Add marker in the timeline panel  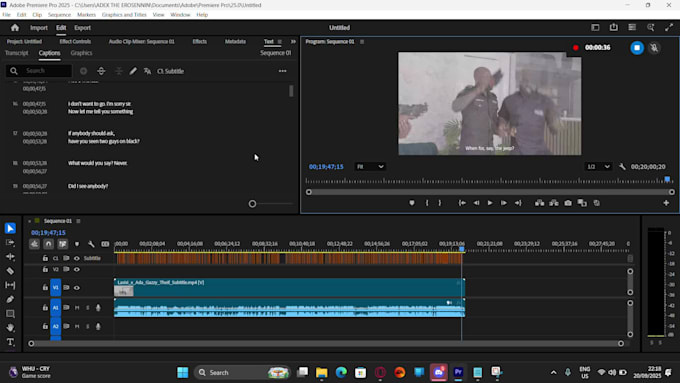pyautogui.click(x=77, y=244)
